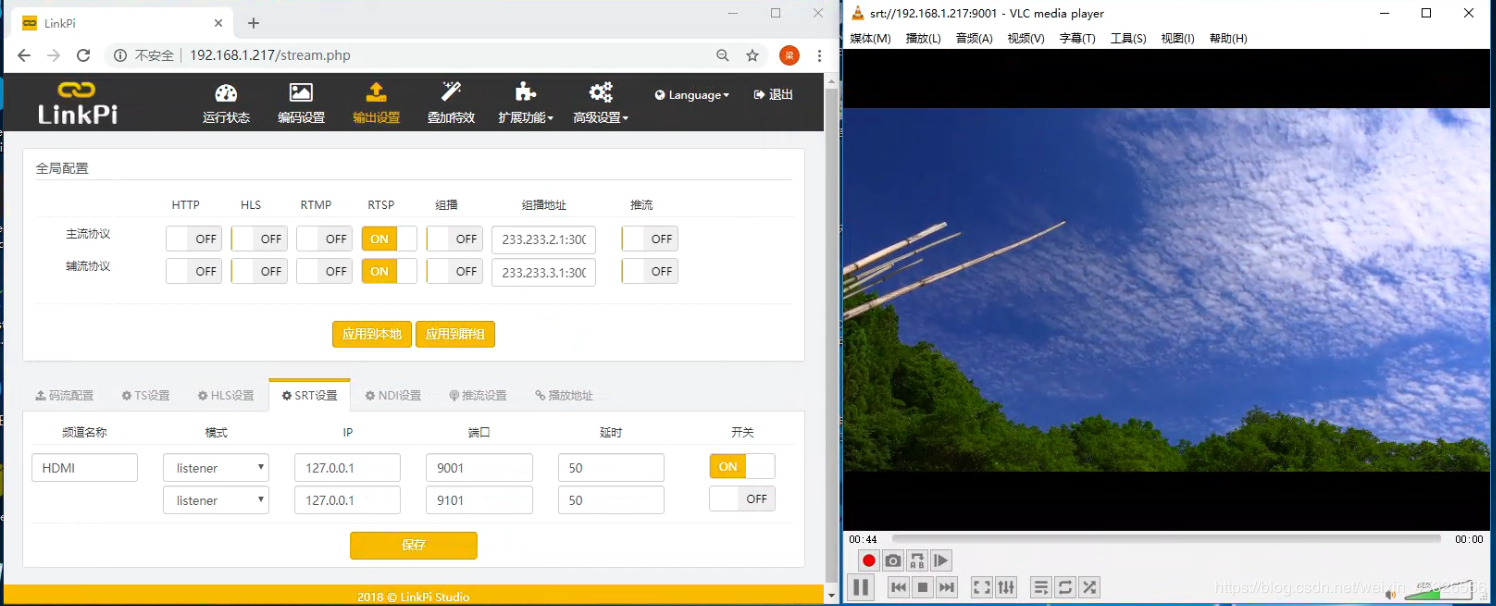Open 编码设置 page in LinkPi navbar
Screen dimensions: 1496x606
click(301, 104)
